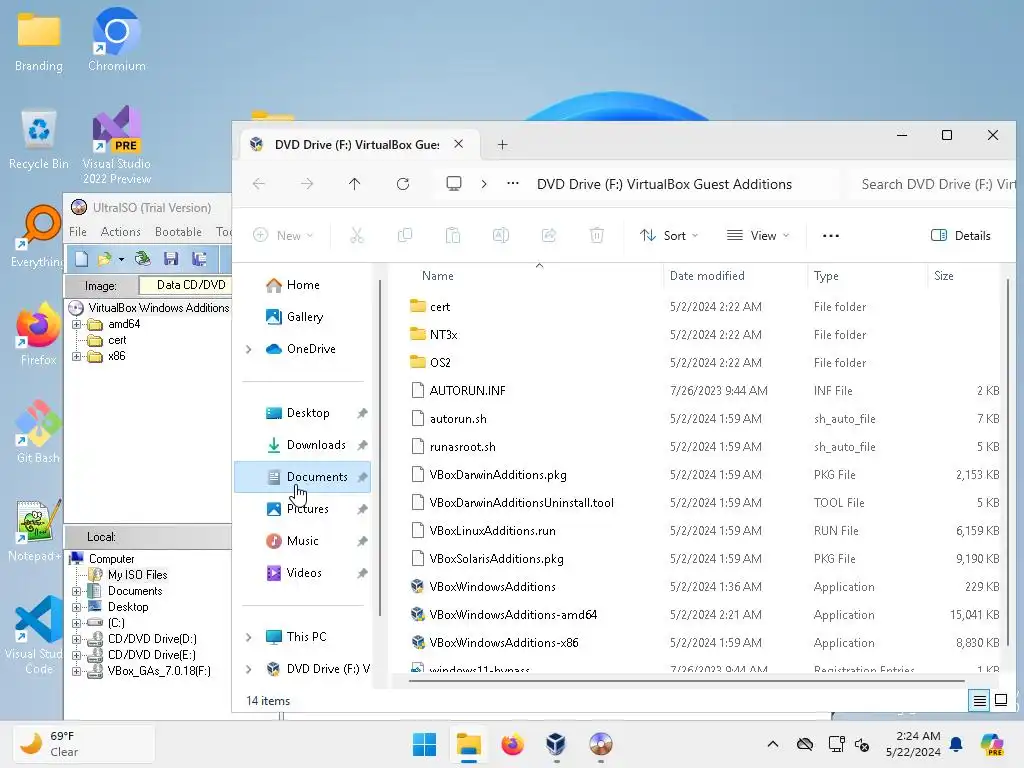Click the New document icon in UltraISO toolbar

point(82,259)
